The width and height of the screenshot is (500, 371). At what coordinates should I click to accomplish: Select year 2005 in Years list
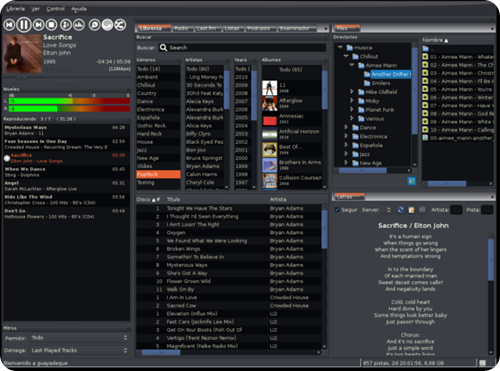pos(242,117)
